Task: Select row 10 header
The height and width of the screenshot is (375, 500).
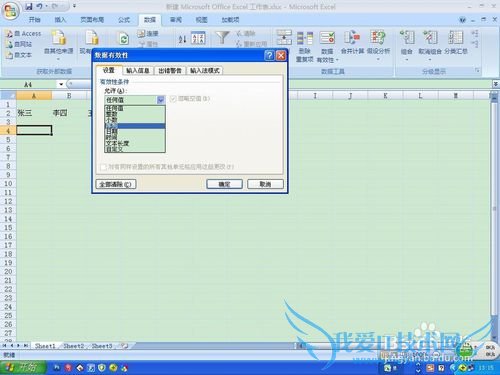Action: [8, 184]
